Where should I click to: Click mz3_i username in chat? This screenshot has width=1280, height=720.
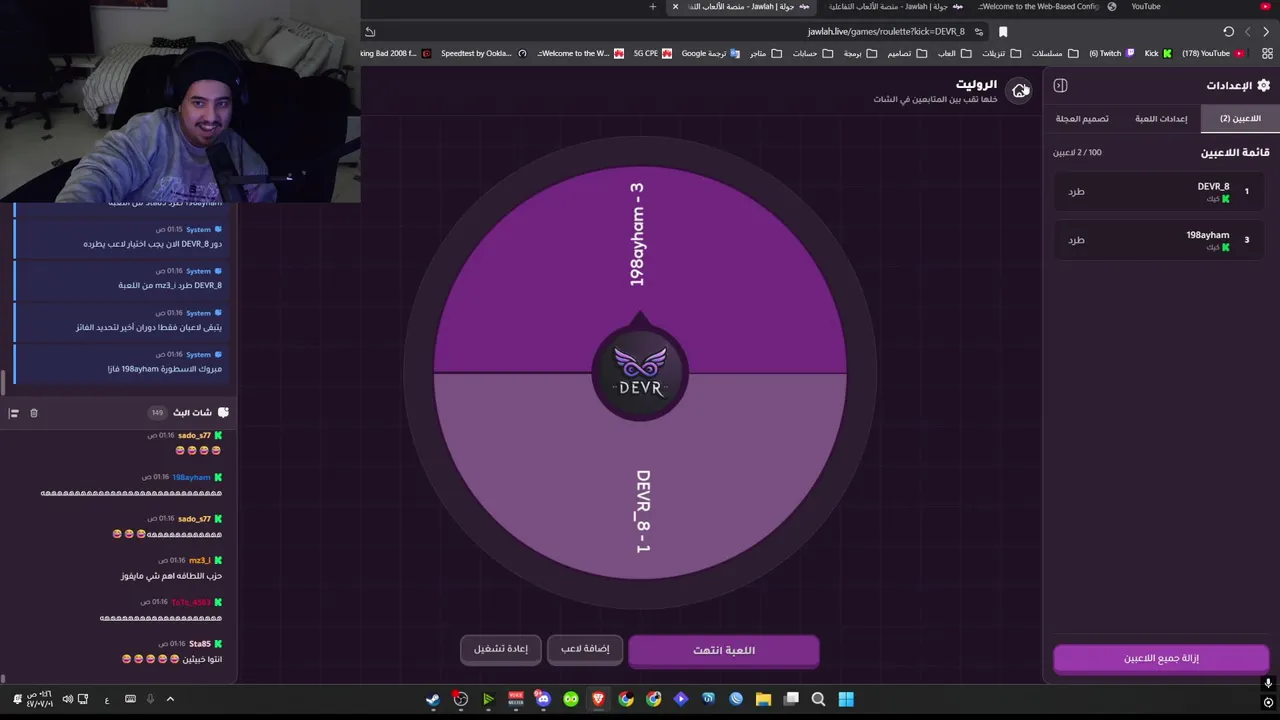pos(199,561)
